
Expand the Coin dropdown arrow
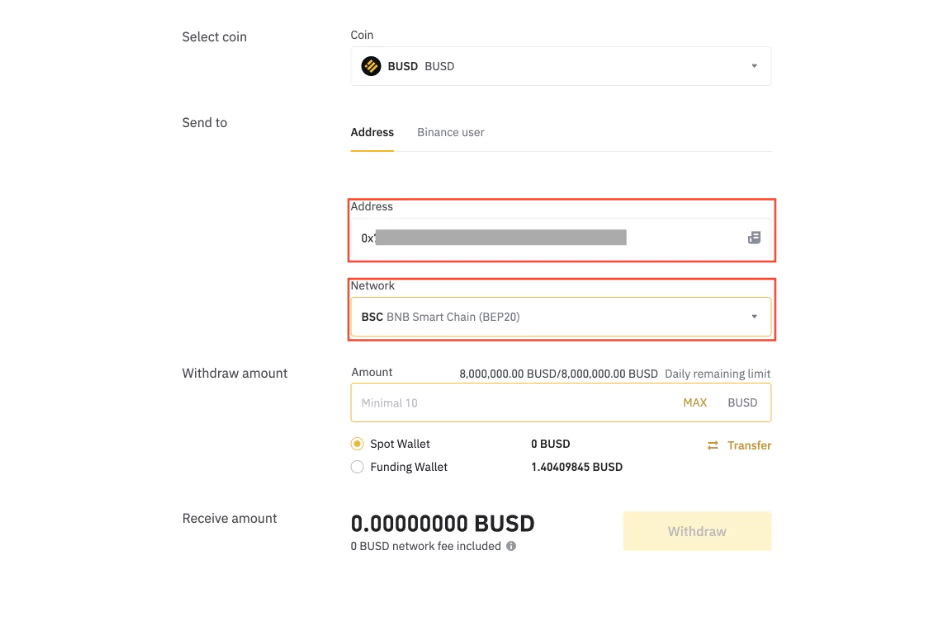click(754, 66)
